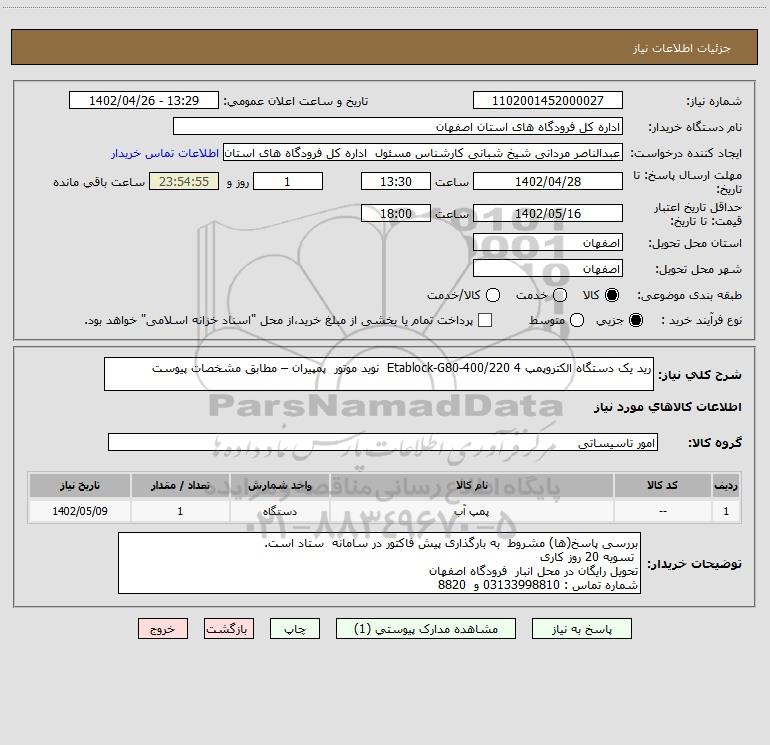Click the request creator field
This screenshot has height=745, width=770.
(423, 153)
